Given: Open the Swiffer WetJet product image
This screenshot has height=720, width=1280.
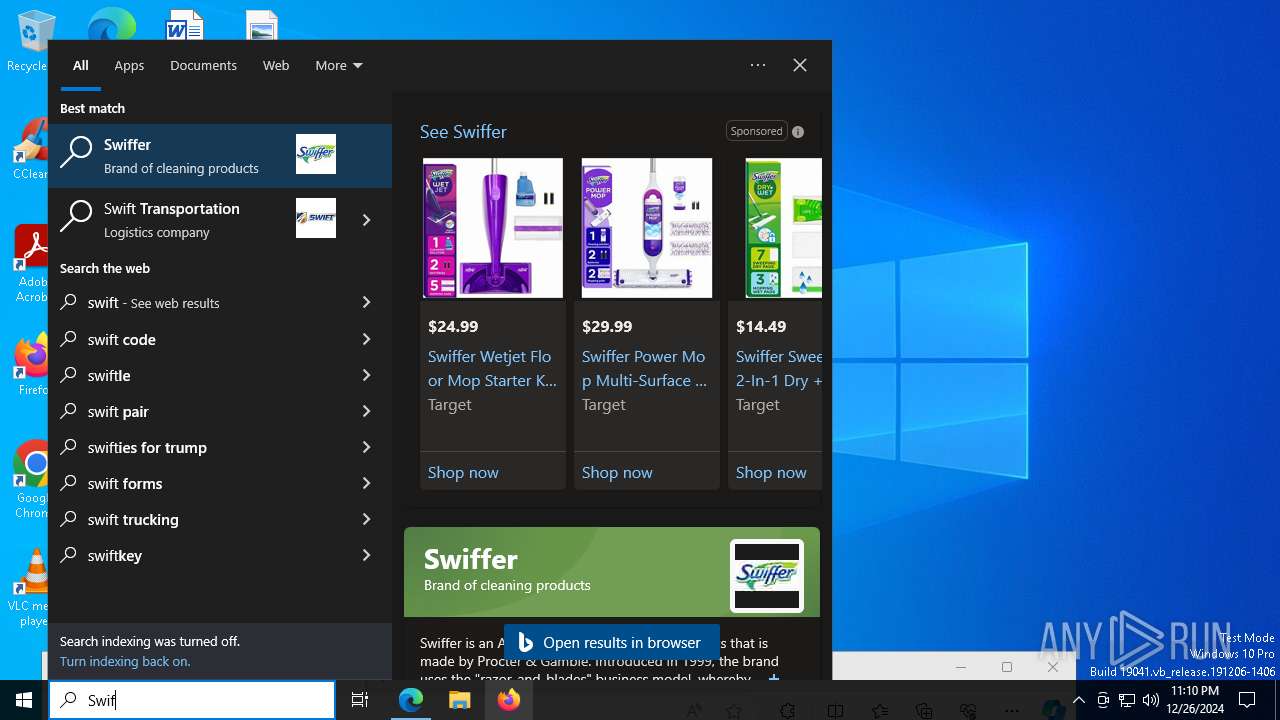Looking at the screenshot, I should 493,228.
